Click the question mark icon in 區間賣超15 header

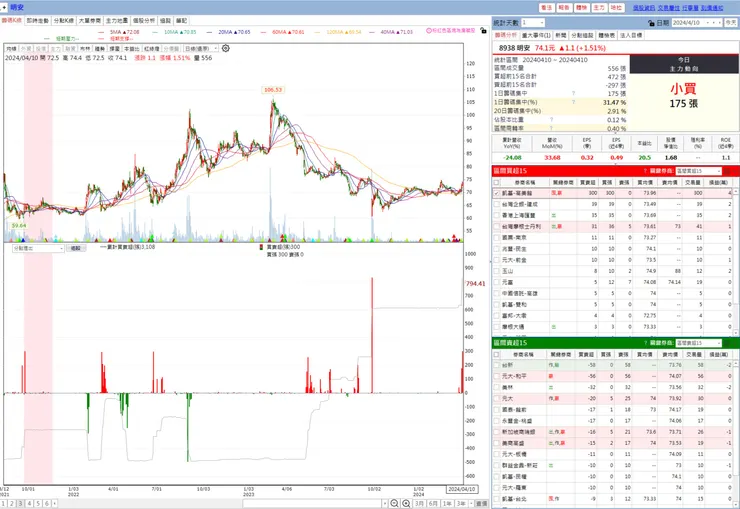tap(645, 343)
